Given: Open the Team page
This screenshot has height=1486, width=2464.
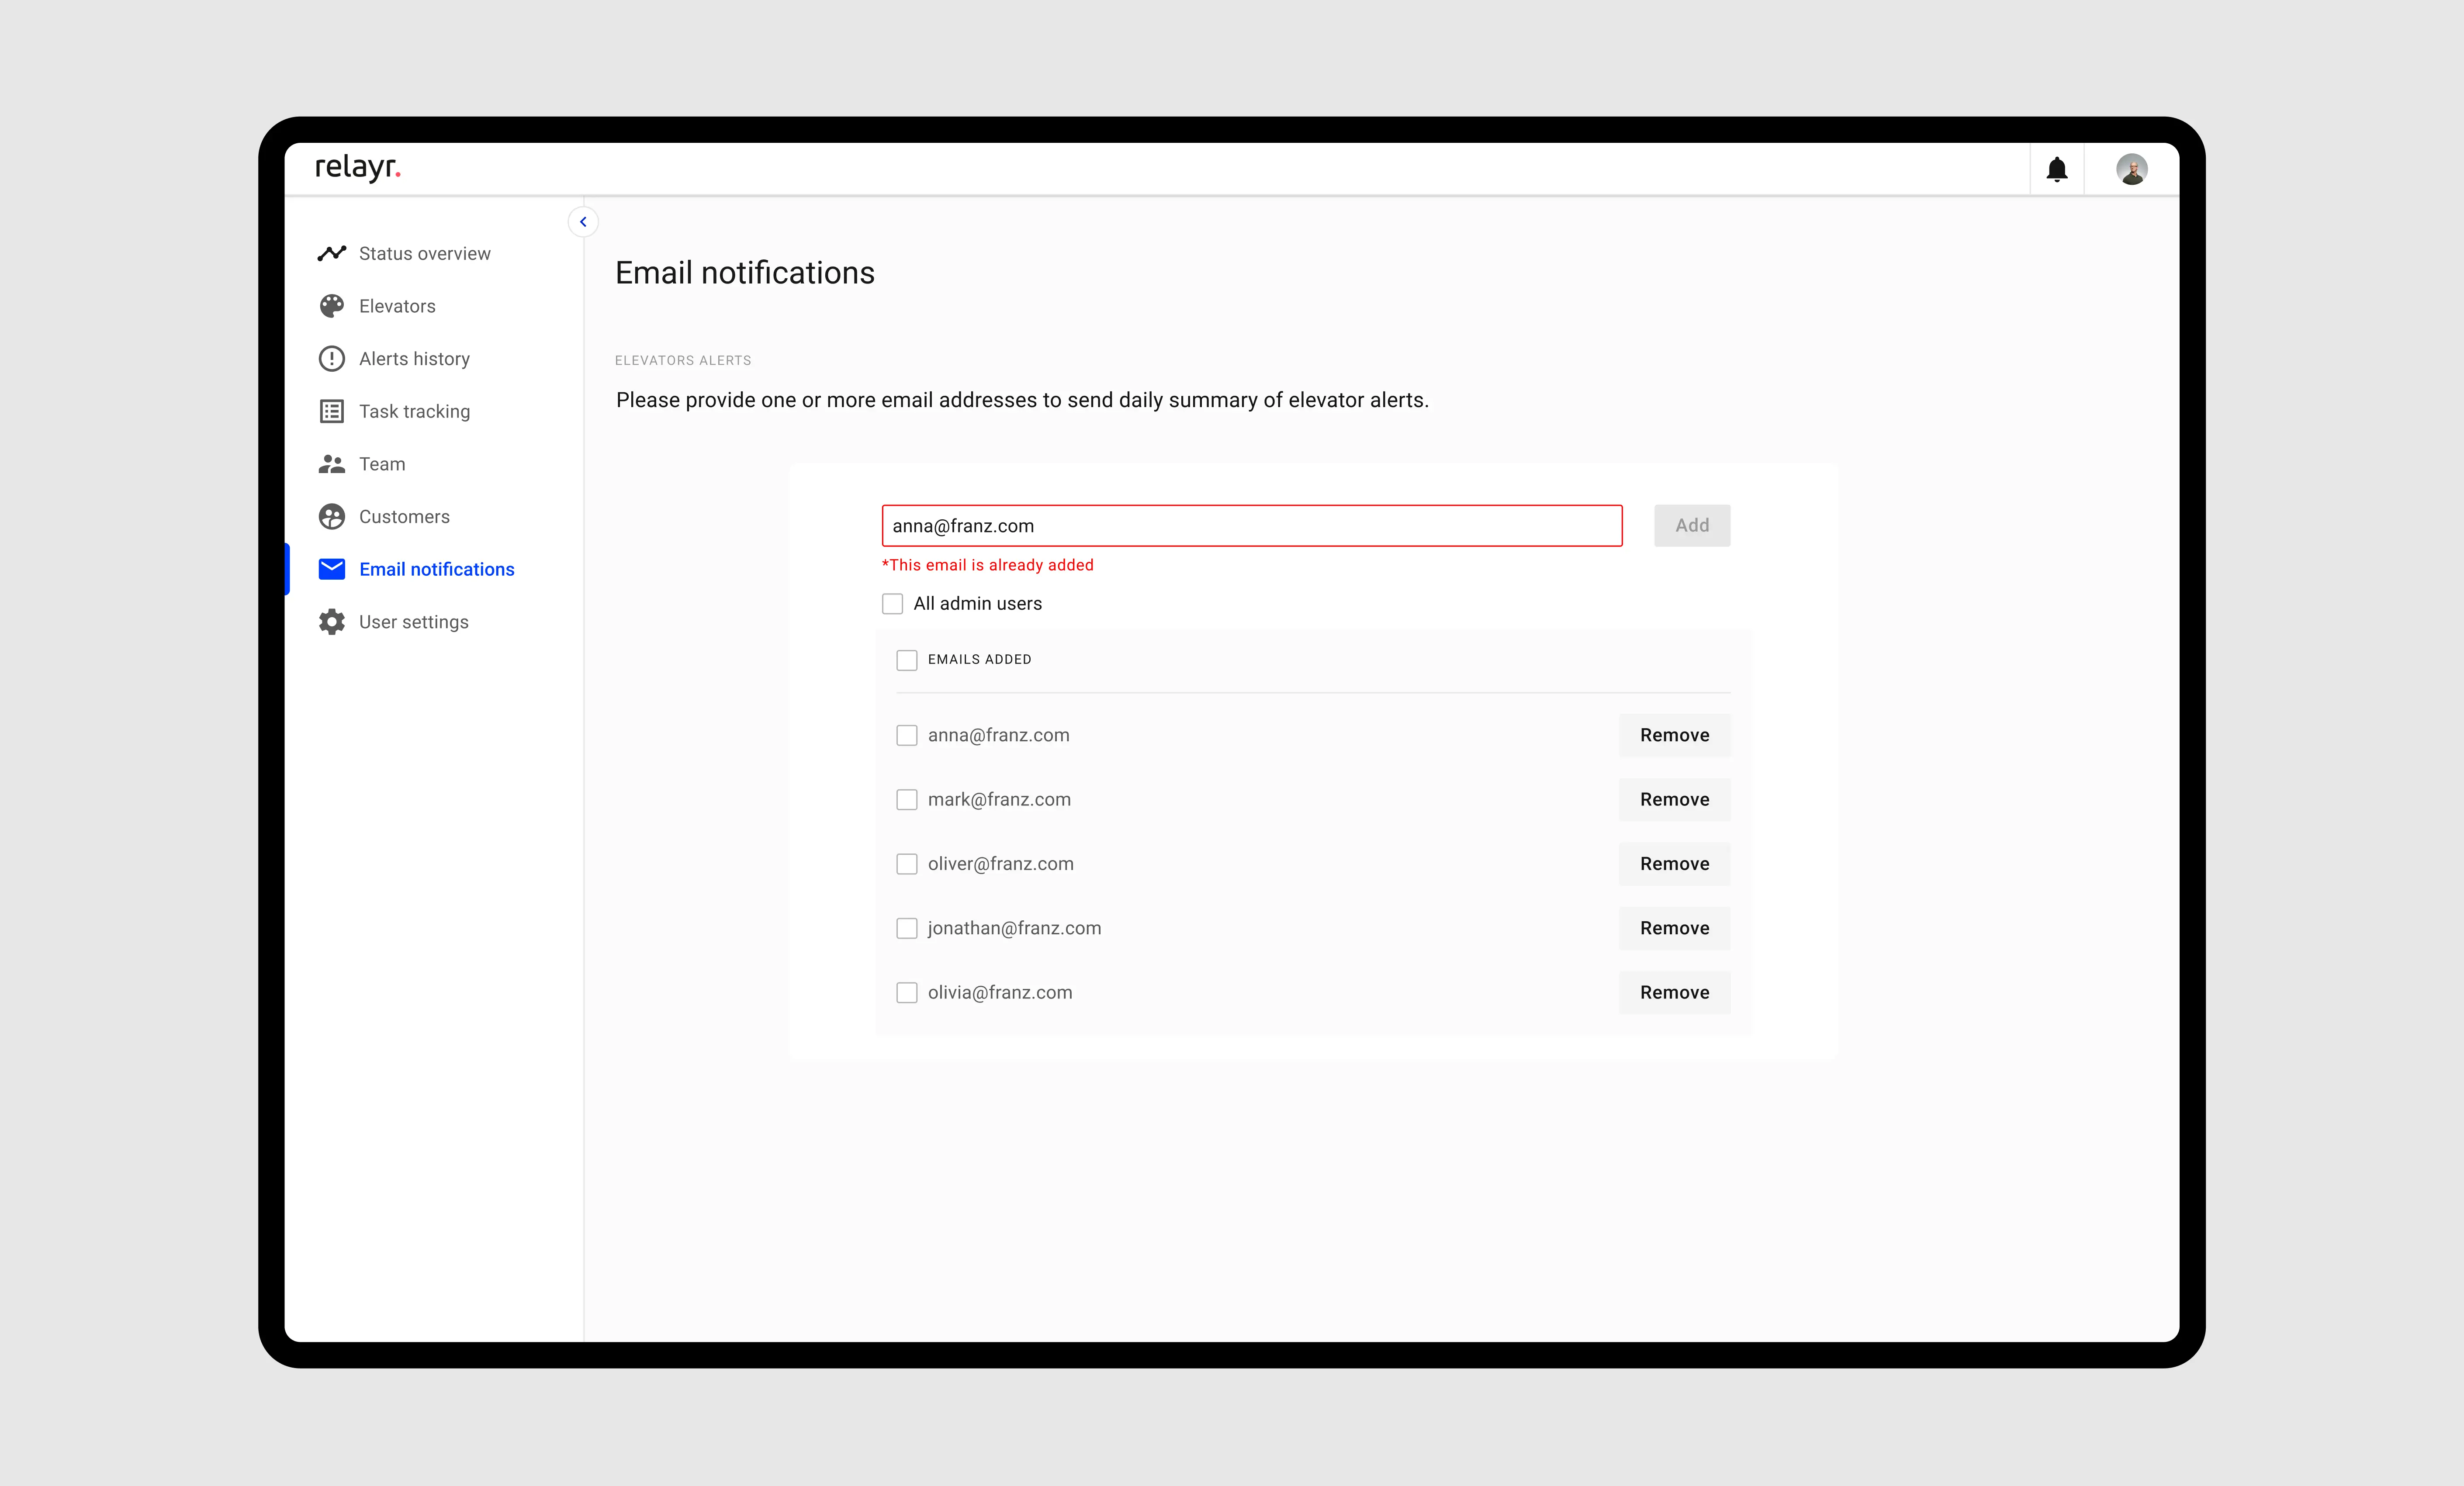Looking at the screenshot, I should click(382, 464).
